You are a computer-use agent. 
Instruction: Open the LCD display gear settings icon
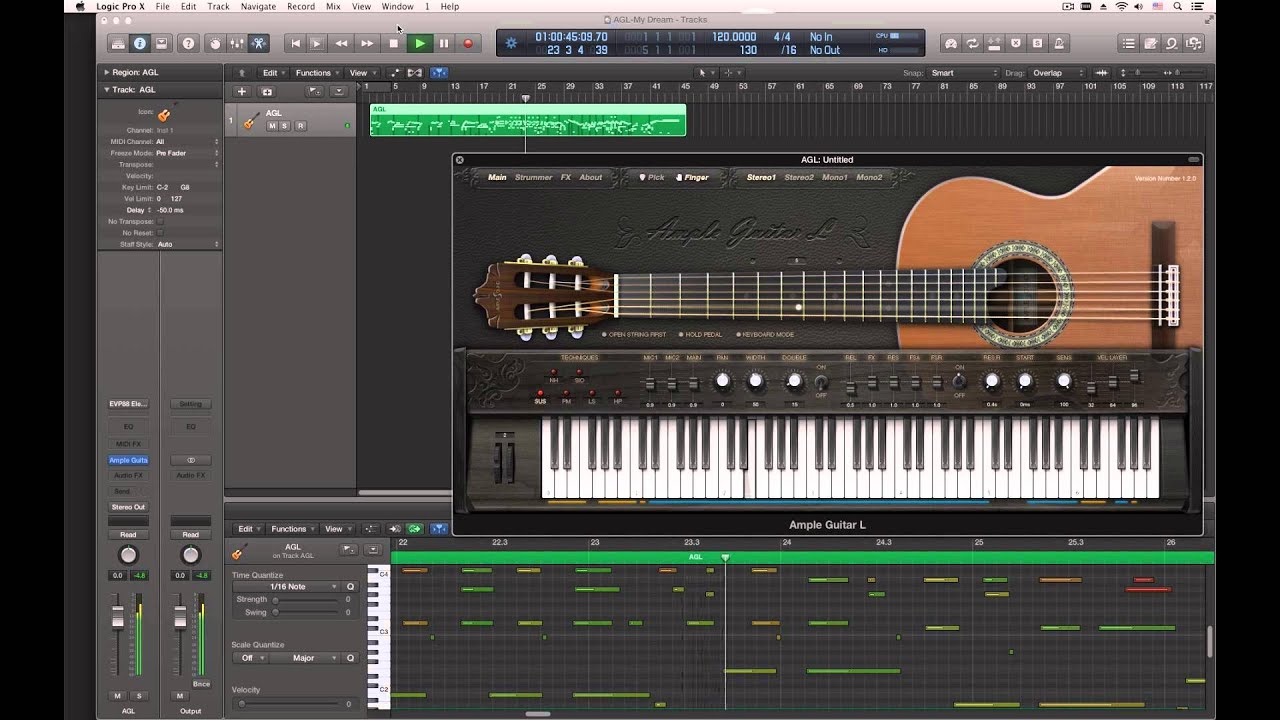(x=512, y=42)
